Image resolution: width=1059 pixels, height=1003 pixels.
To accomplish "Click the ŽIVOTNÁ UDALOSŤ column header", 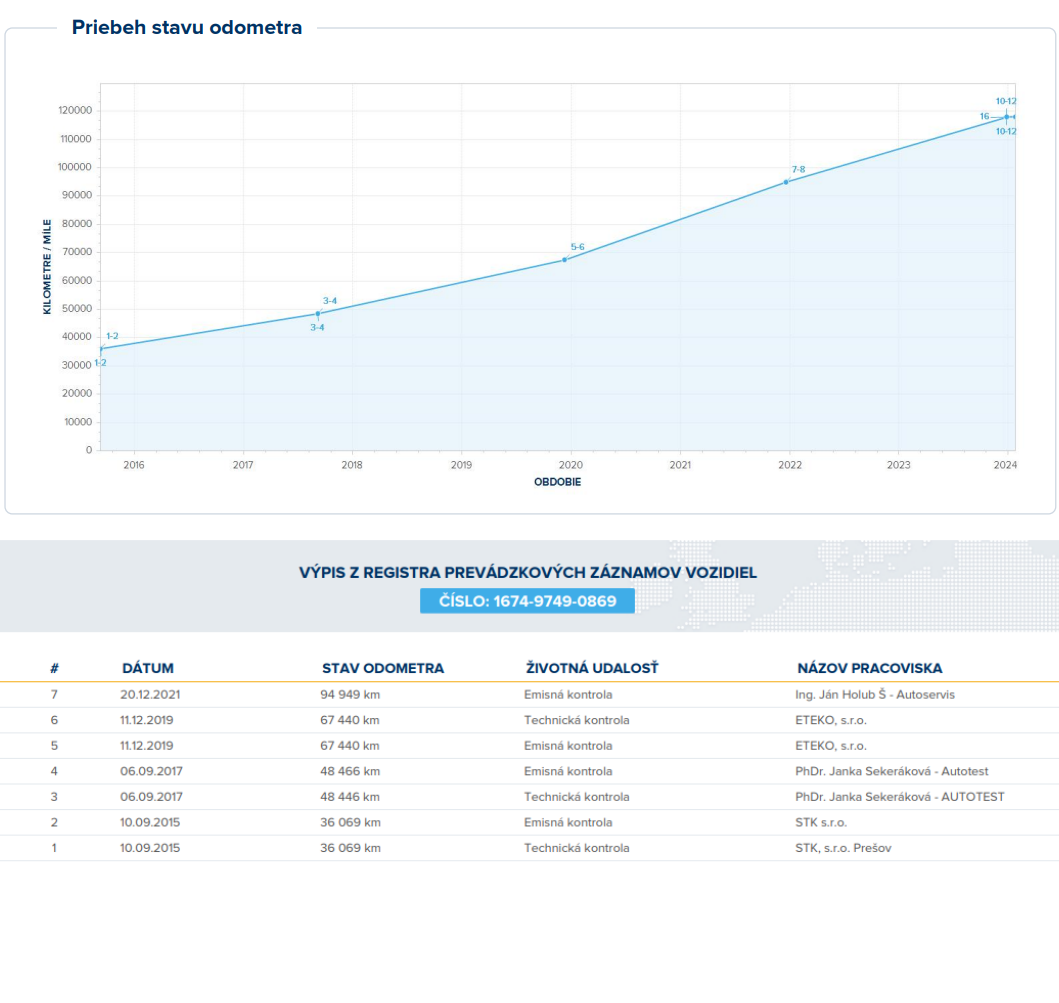I will [x=592, y=668].
